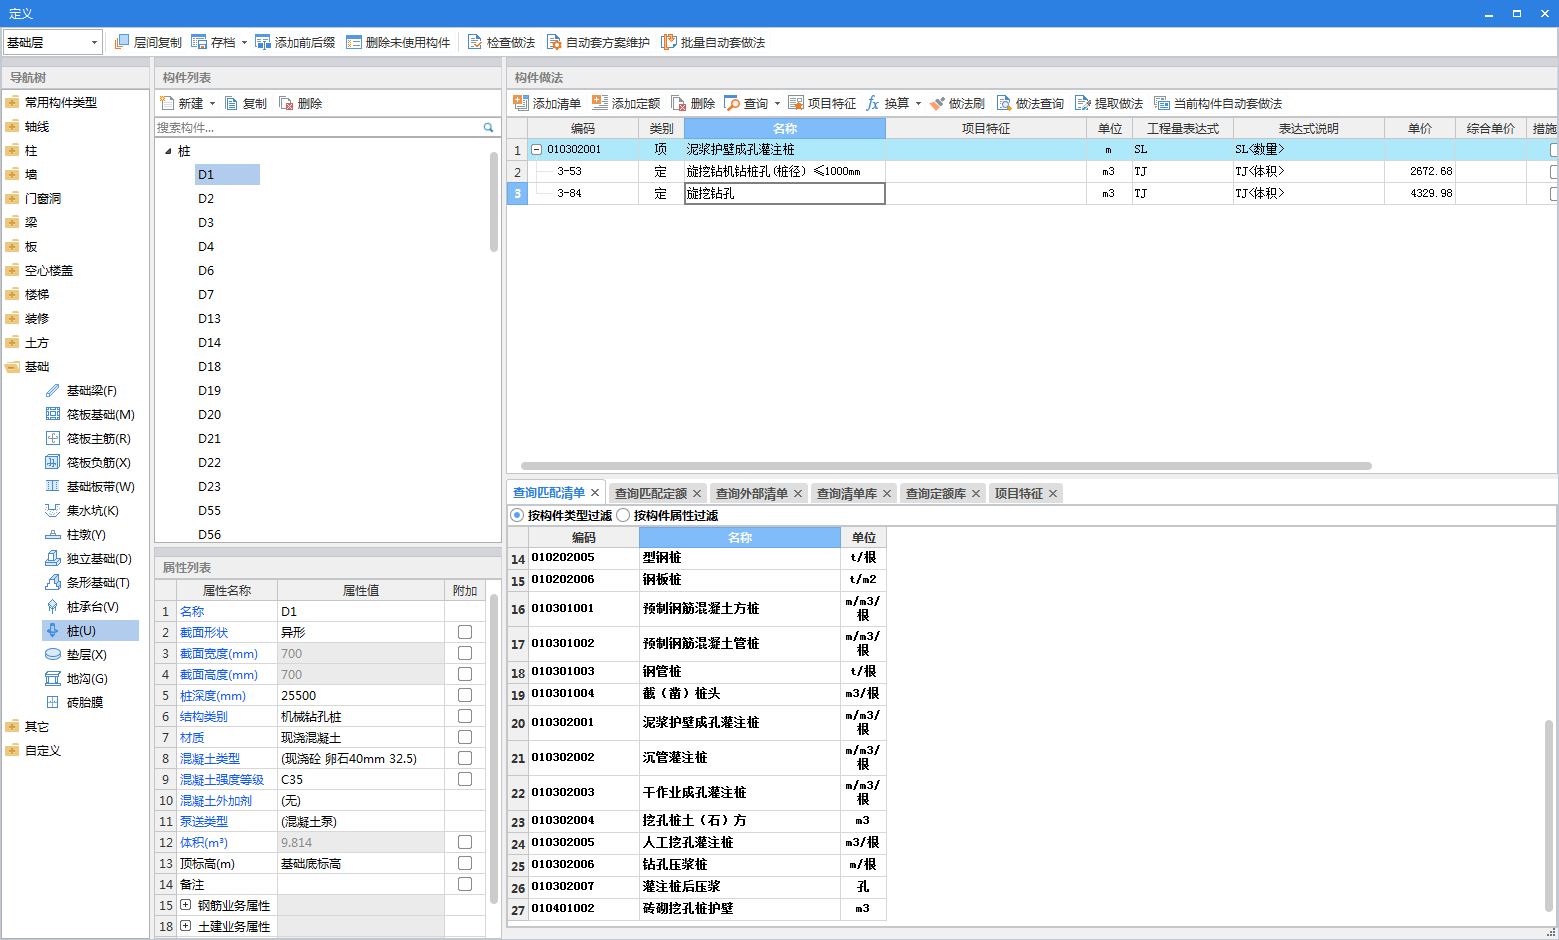Screen dimensions: 1559x940
Task: Toggle 附加 checkbox for 材质
Action: (x=465, y=737)
